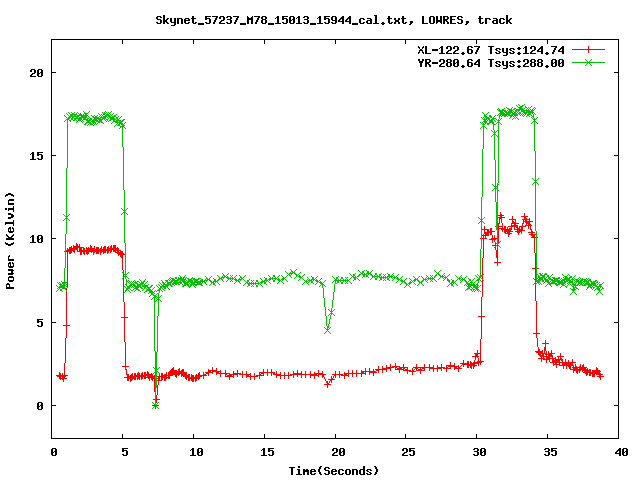Click x-axis tick label 25
The height and width of the screenshot is (480, 640).
tap(407, 452)
